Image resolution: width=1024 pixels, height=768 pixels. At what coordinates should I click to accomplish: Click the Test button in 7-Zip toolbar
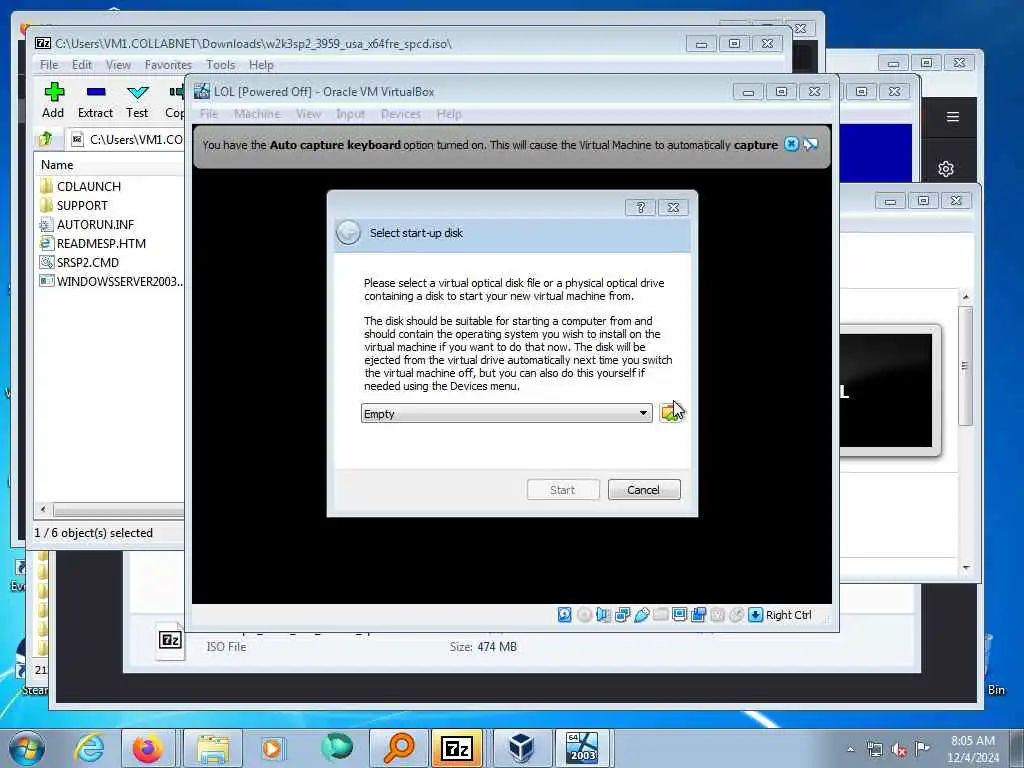[x=137, y=101]
